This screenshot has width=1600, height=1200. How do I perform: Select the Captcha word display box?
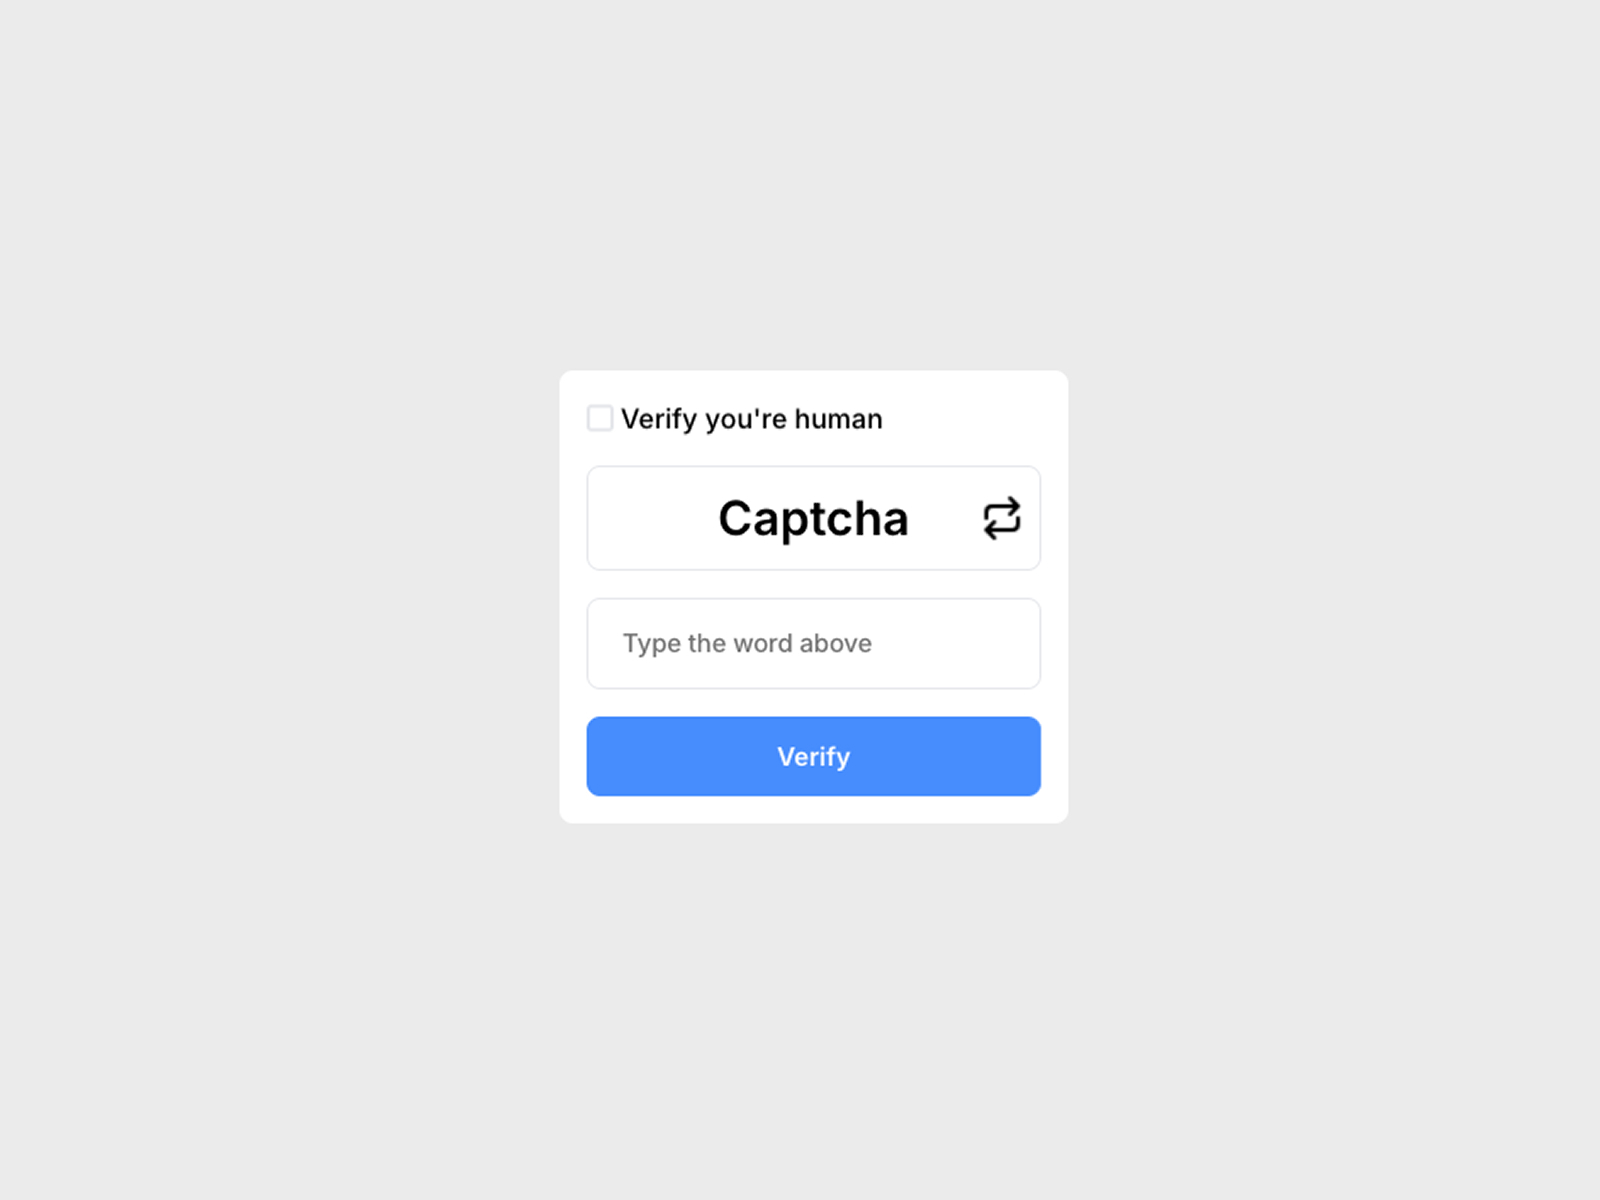(x=813, y=517)
